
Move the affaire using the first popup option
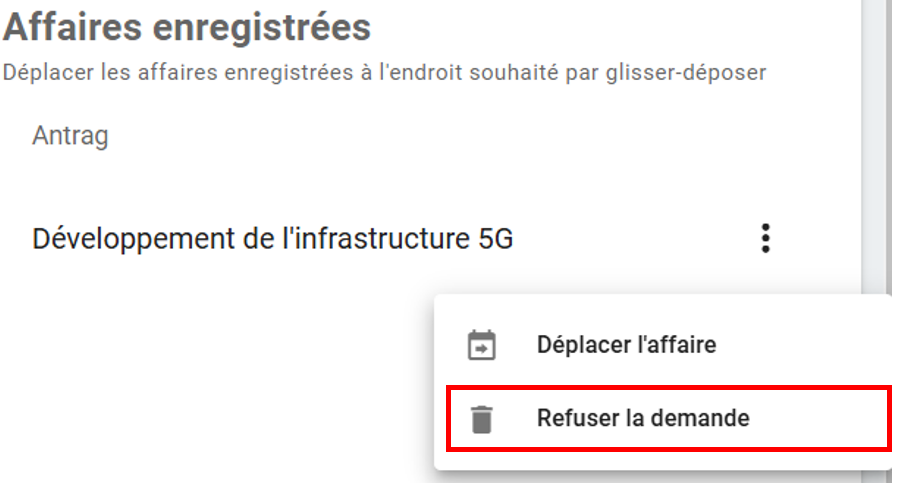tap(626, 346)
